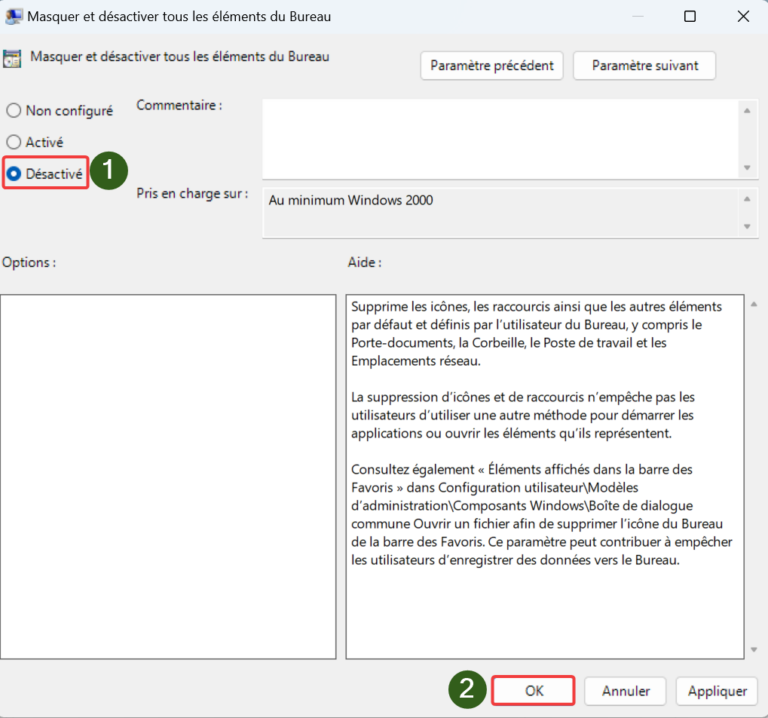Go to Paramètre suivant

coord(643,65)
